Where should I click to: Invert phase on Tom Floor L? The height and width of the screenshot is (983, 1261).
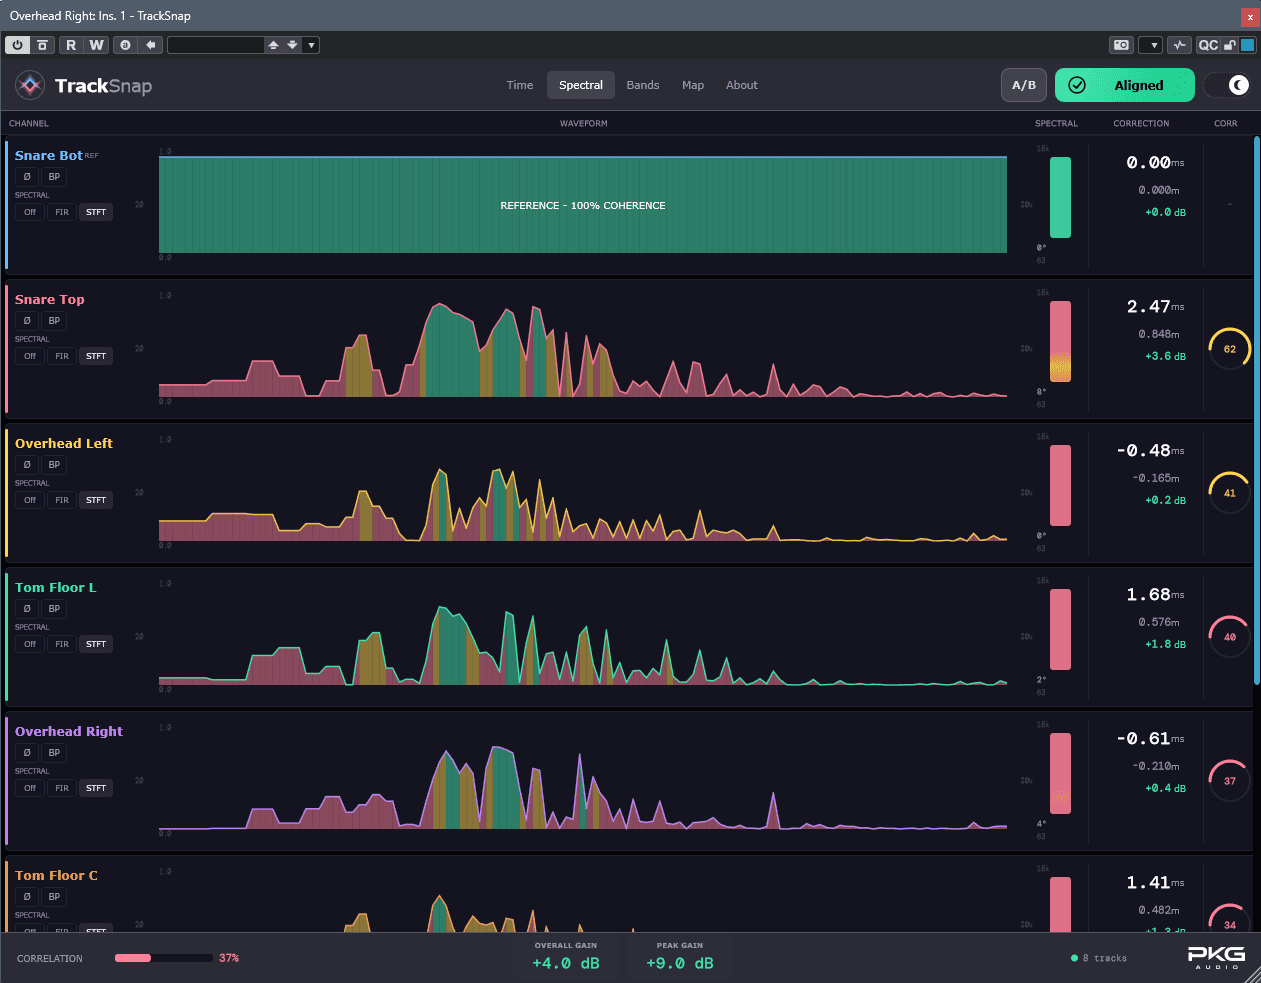27,609
